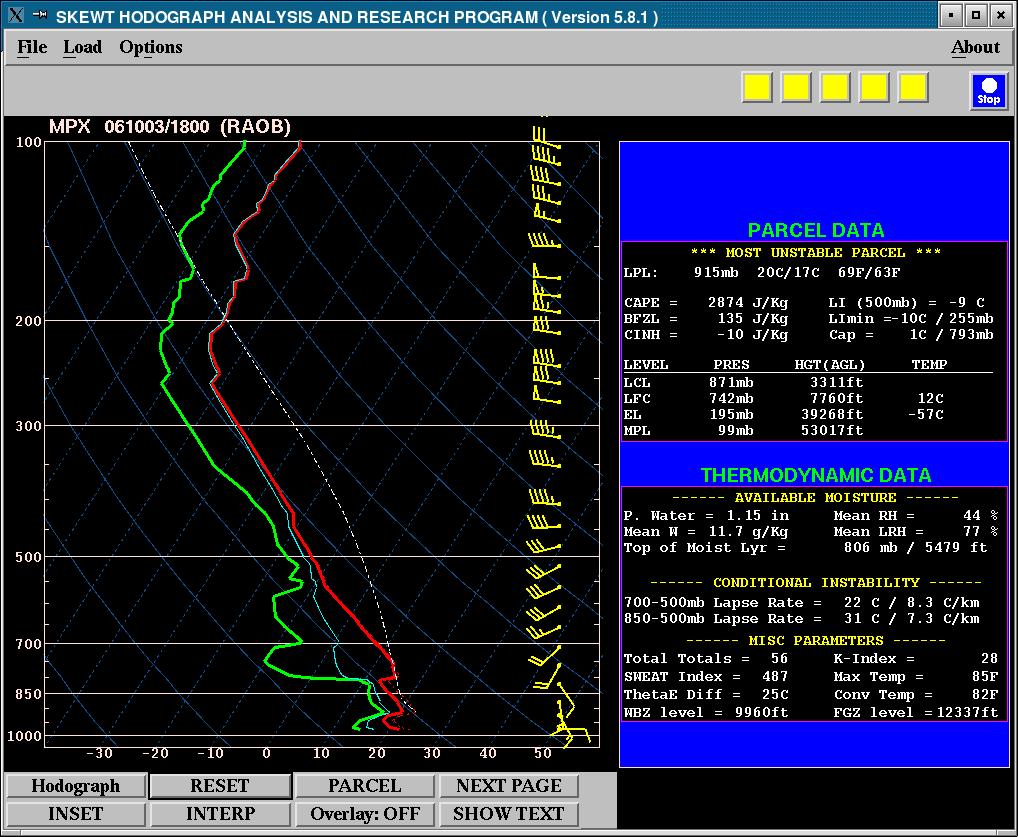
Task: Click the pin icon in the title bar
Action: click(x=39, y=15)
